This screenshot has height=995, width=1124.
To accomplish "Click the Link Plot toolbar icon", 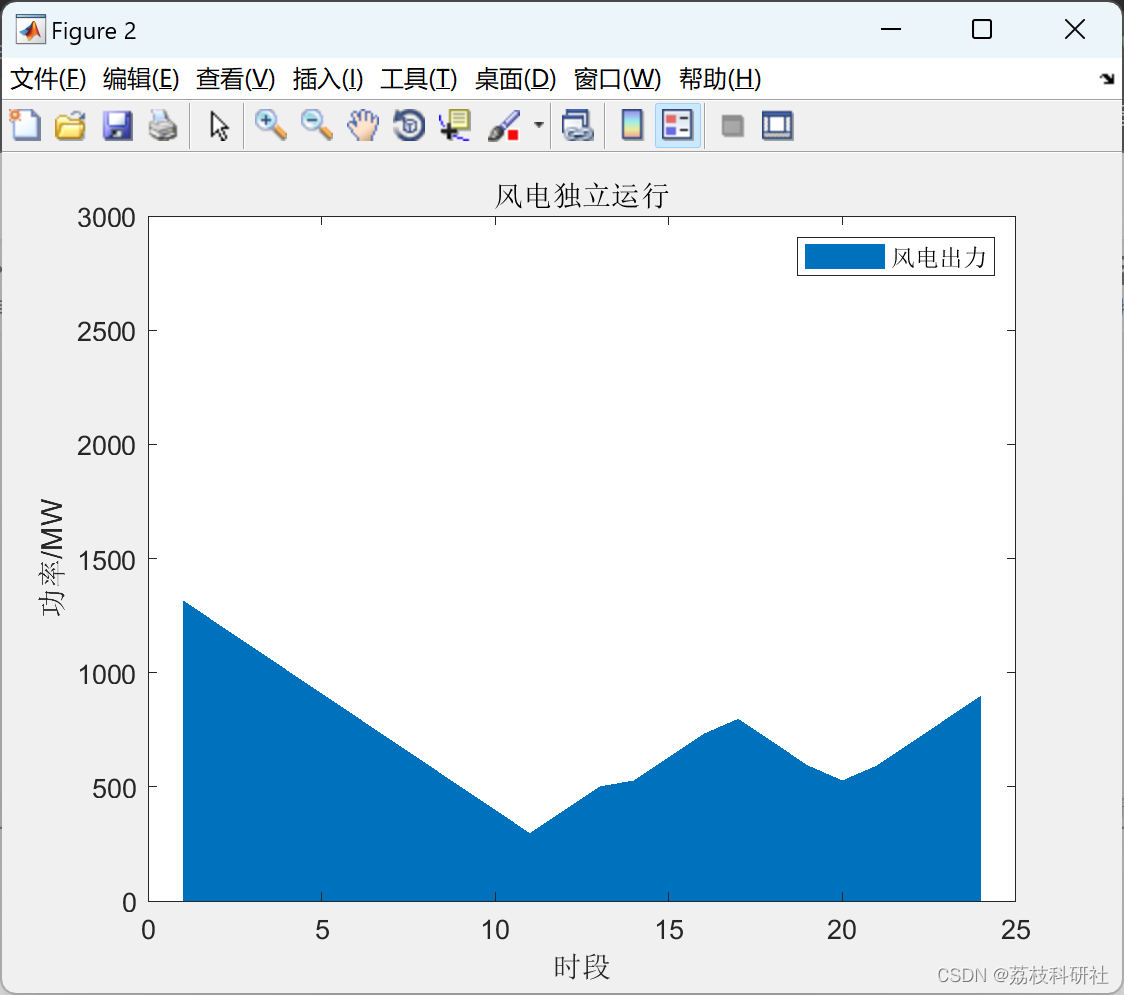I will tap(577, 125).
